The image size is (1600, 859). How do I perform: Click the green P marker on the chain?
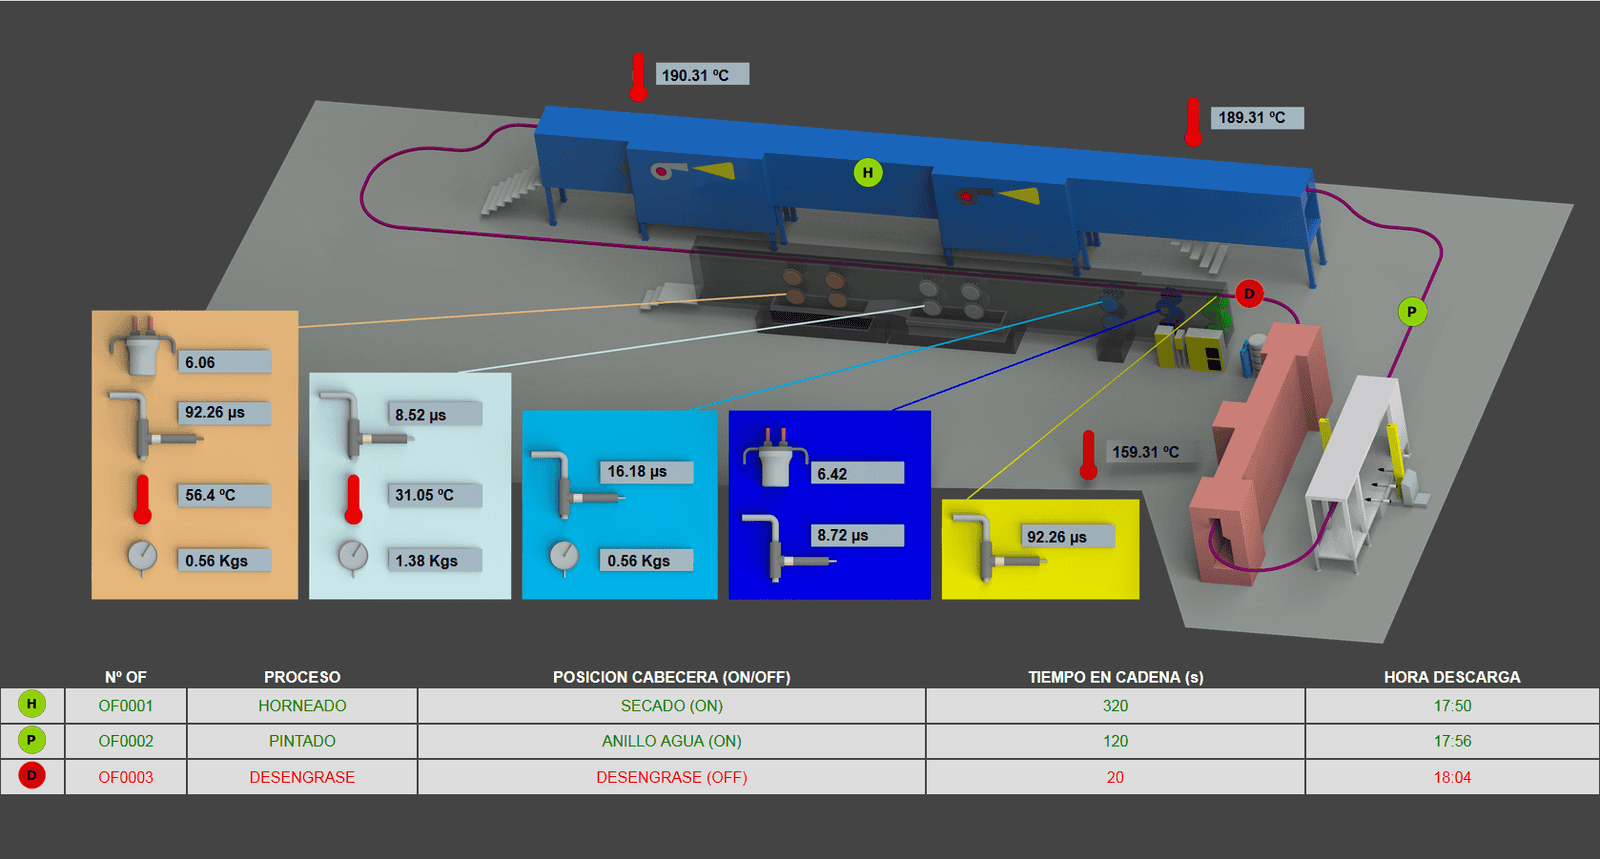[x=1411, y=312]
